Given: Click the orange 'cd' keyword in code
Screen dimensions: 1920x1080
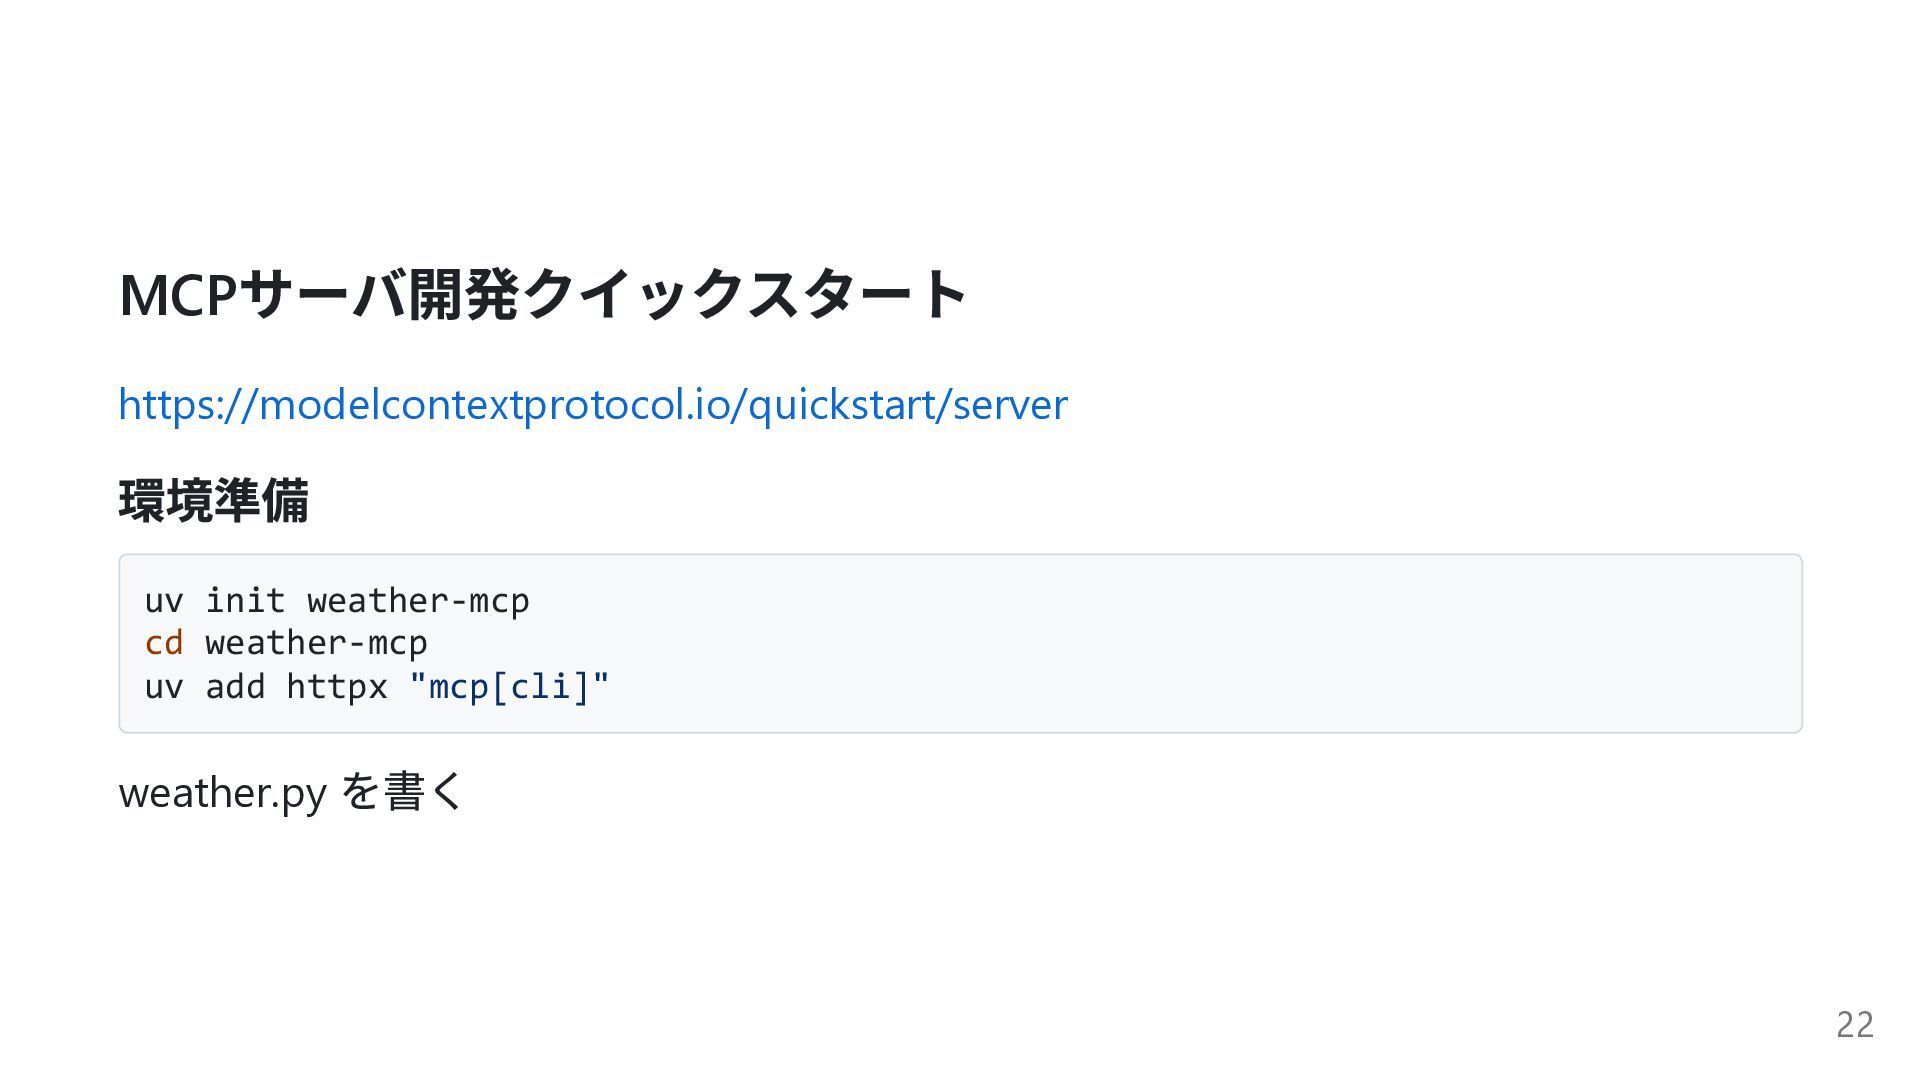Looking at the screenshot, I should coord(164,643).
